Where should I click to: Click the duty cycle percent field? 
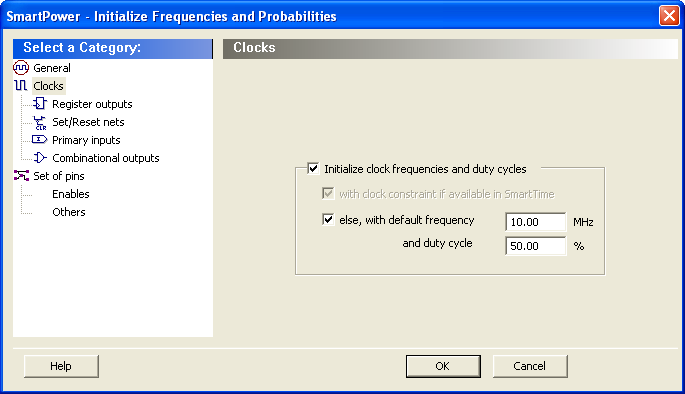tap(536, 246)
